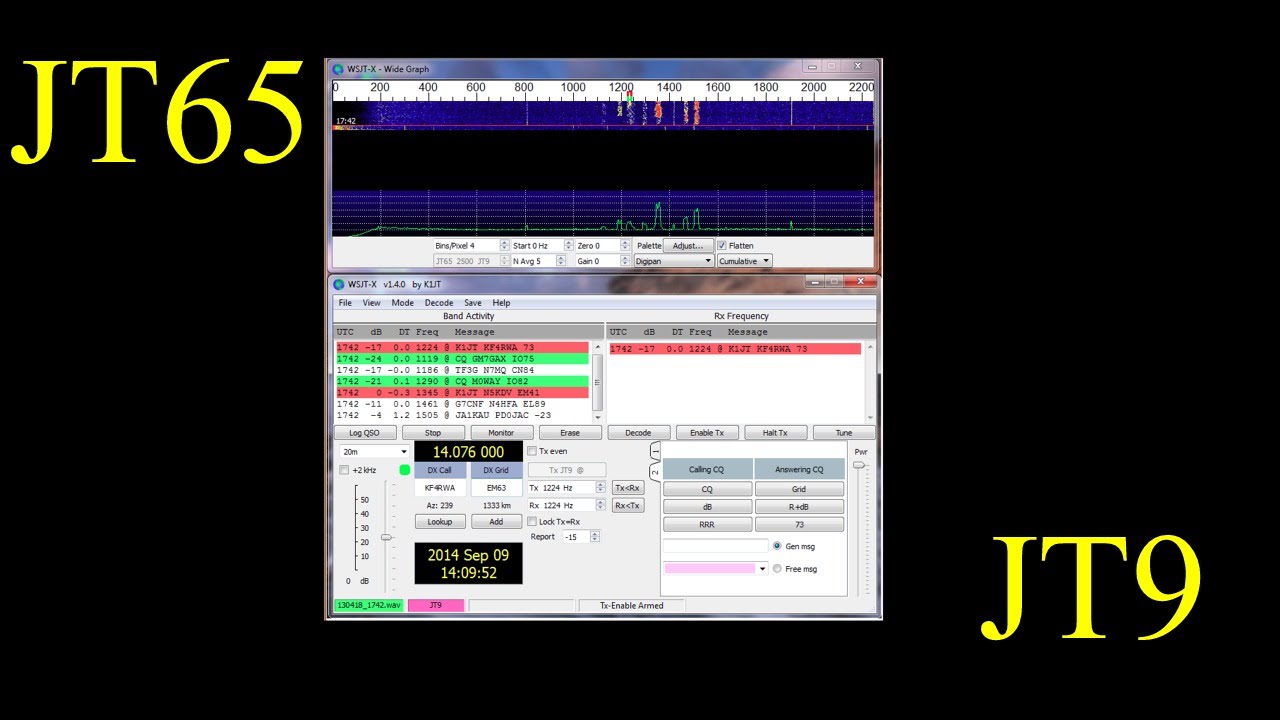Viewport: 1280px width, 720px height.
Task: Click the Tune button
Action: (x=844, y=433)
